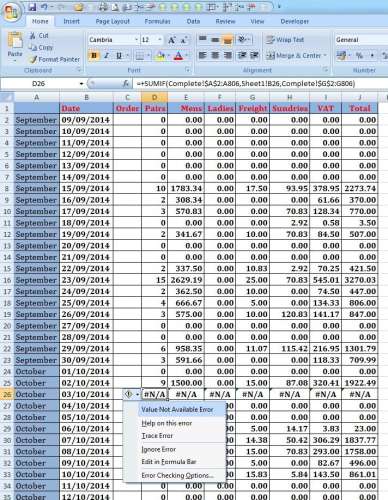Choose Edit in Formula Bar
The image size is (388, 500).
pos(169,462)
